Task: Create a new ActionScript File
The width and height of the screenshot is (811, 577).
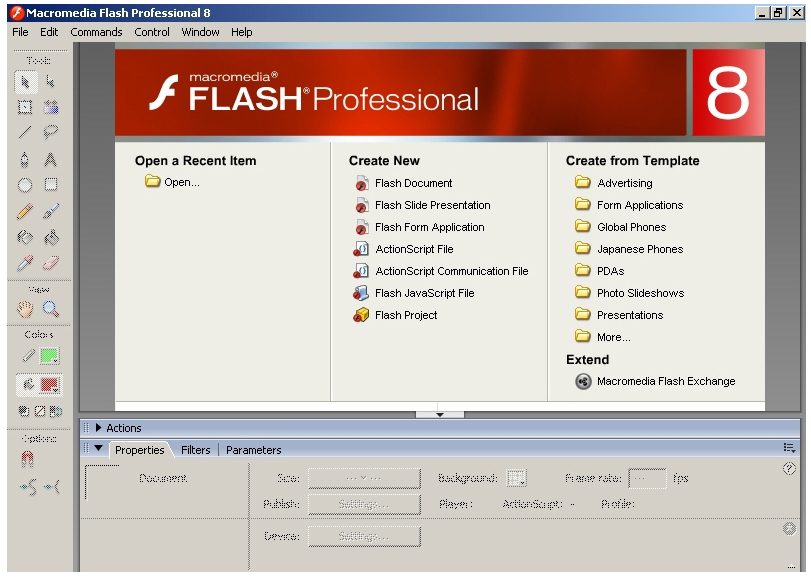Action: click(403, 249)
